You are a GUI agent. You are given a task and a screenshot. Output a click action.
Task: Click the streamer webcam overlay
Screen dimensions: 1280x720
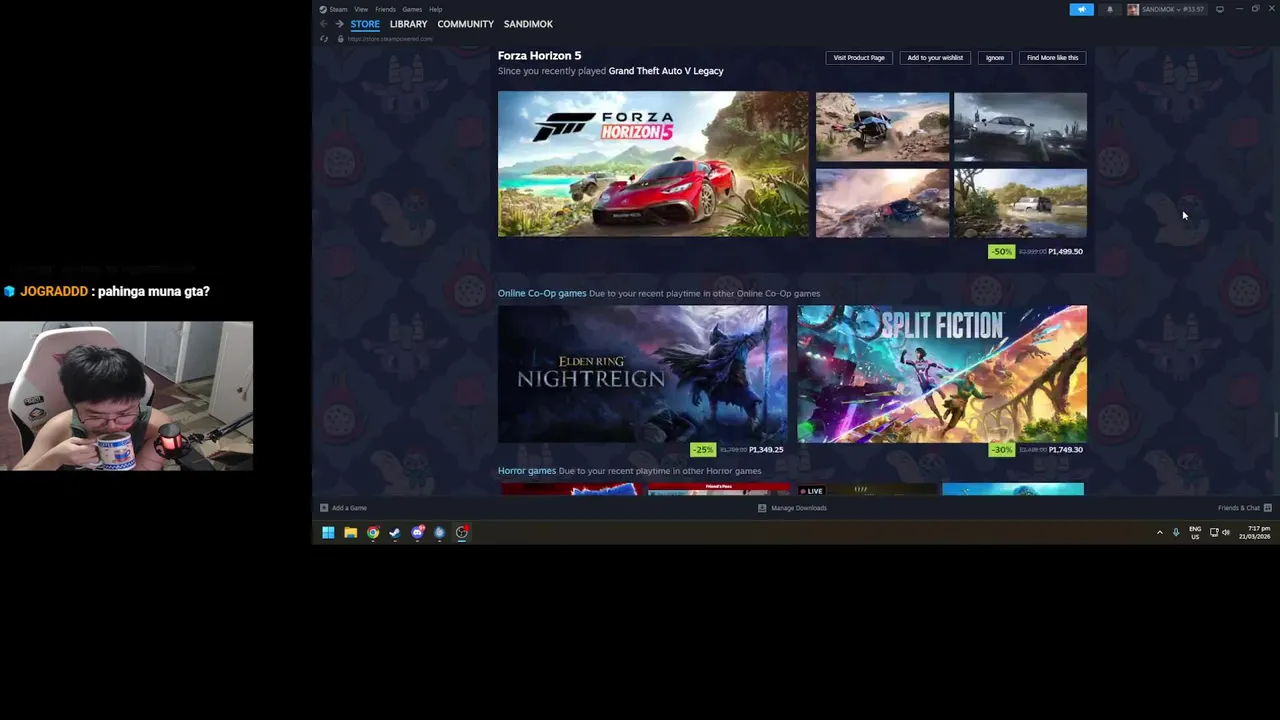(x=127, y=396)
